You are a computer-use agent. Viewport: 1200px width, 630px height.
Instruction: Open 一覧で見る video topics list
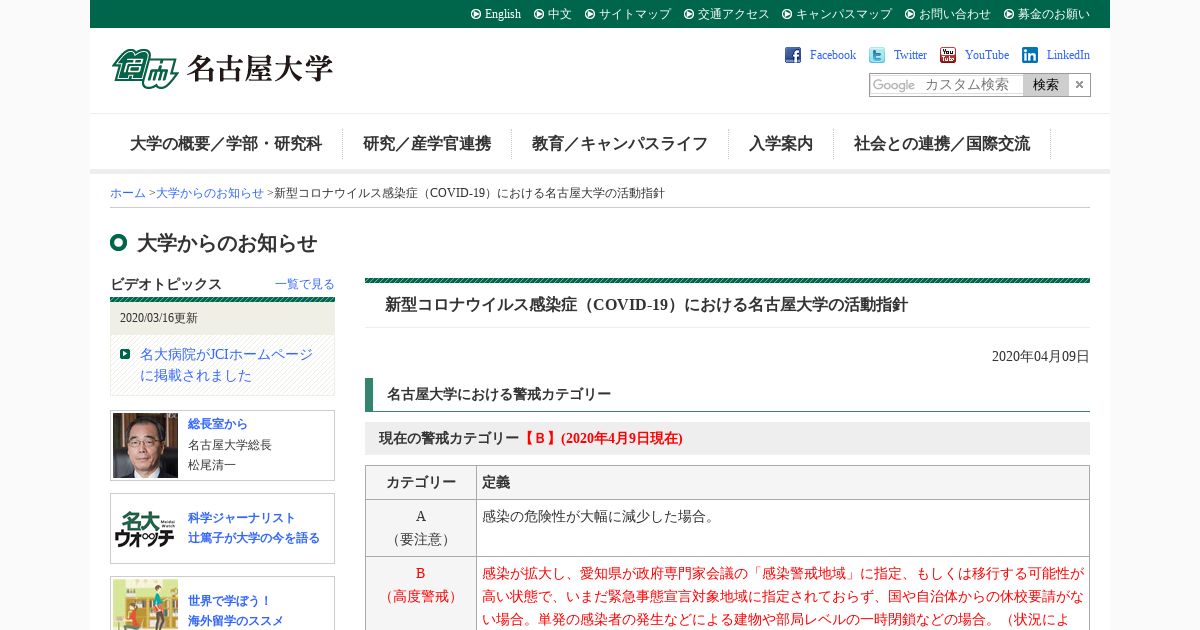pyautogui.click(x=305, y=284)
